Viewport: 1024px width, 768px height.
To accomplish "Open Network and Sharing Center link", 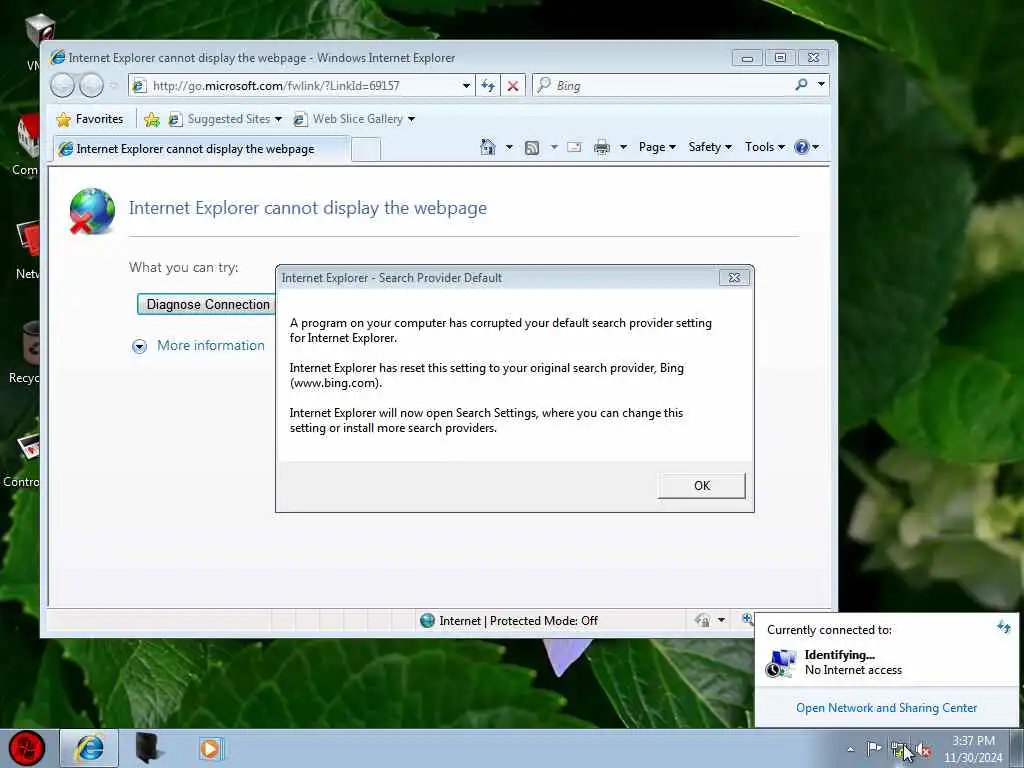I will (x=886, y=708).
